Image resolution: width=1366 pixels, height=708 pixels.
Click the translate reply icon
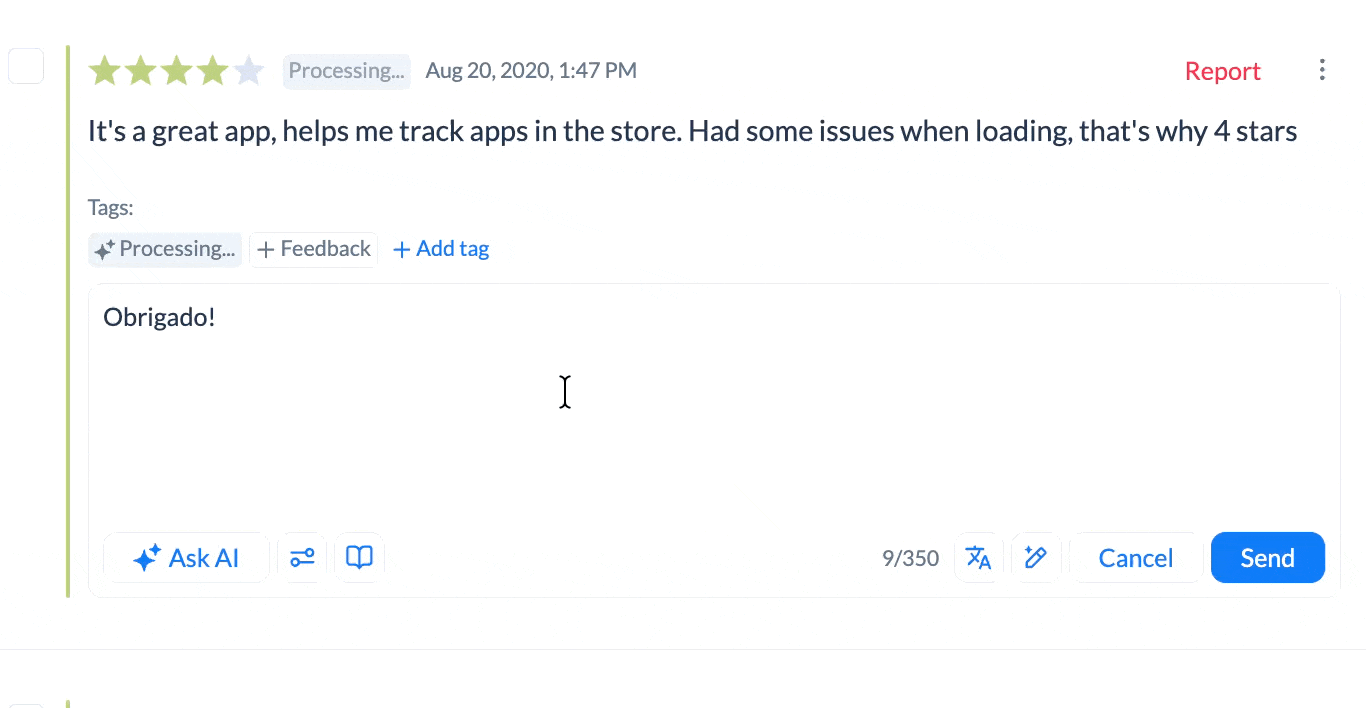(x=978, y=558)
